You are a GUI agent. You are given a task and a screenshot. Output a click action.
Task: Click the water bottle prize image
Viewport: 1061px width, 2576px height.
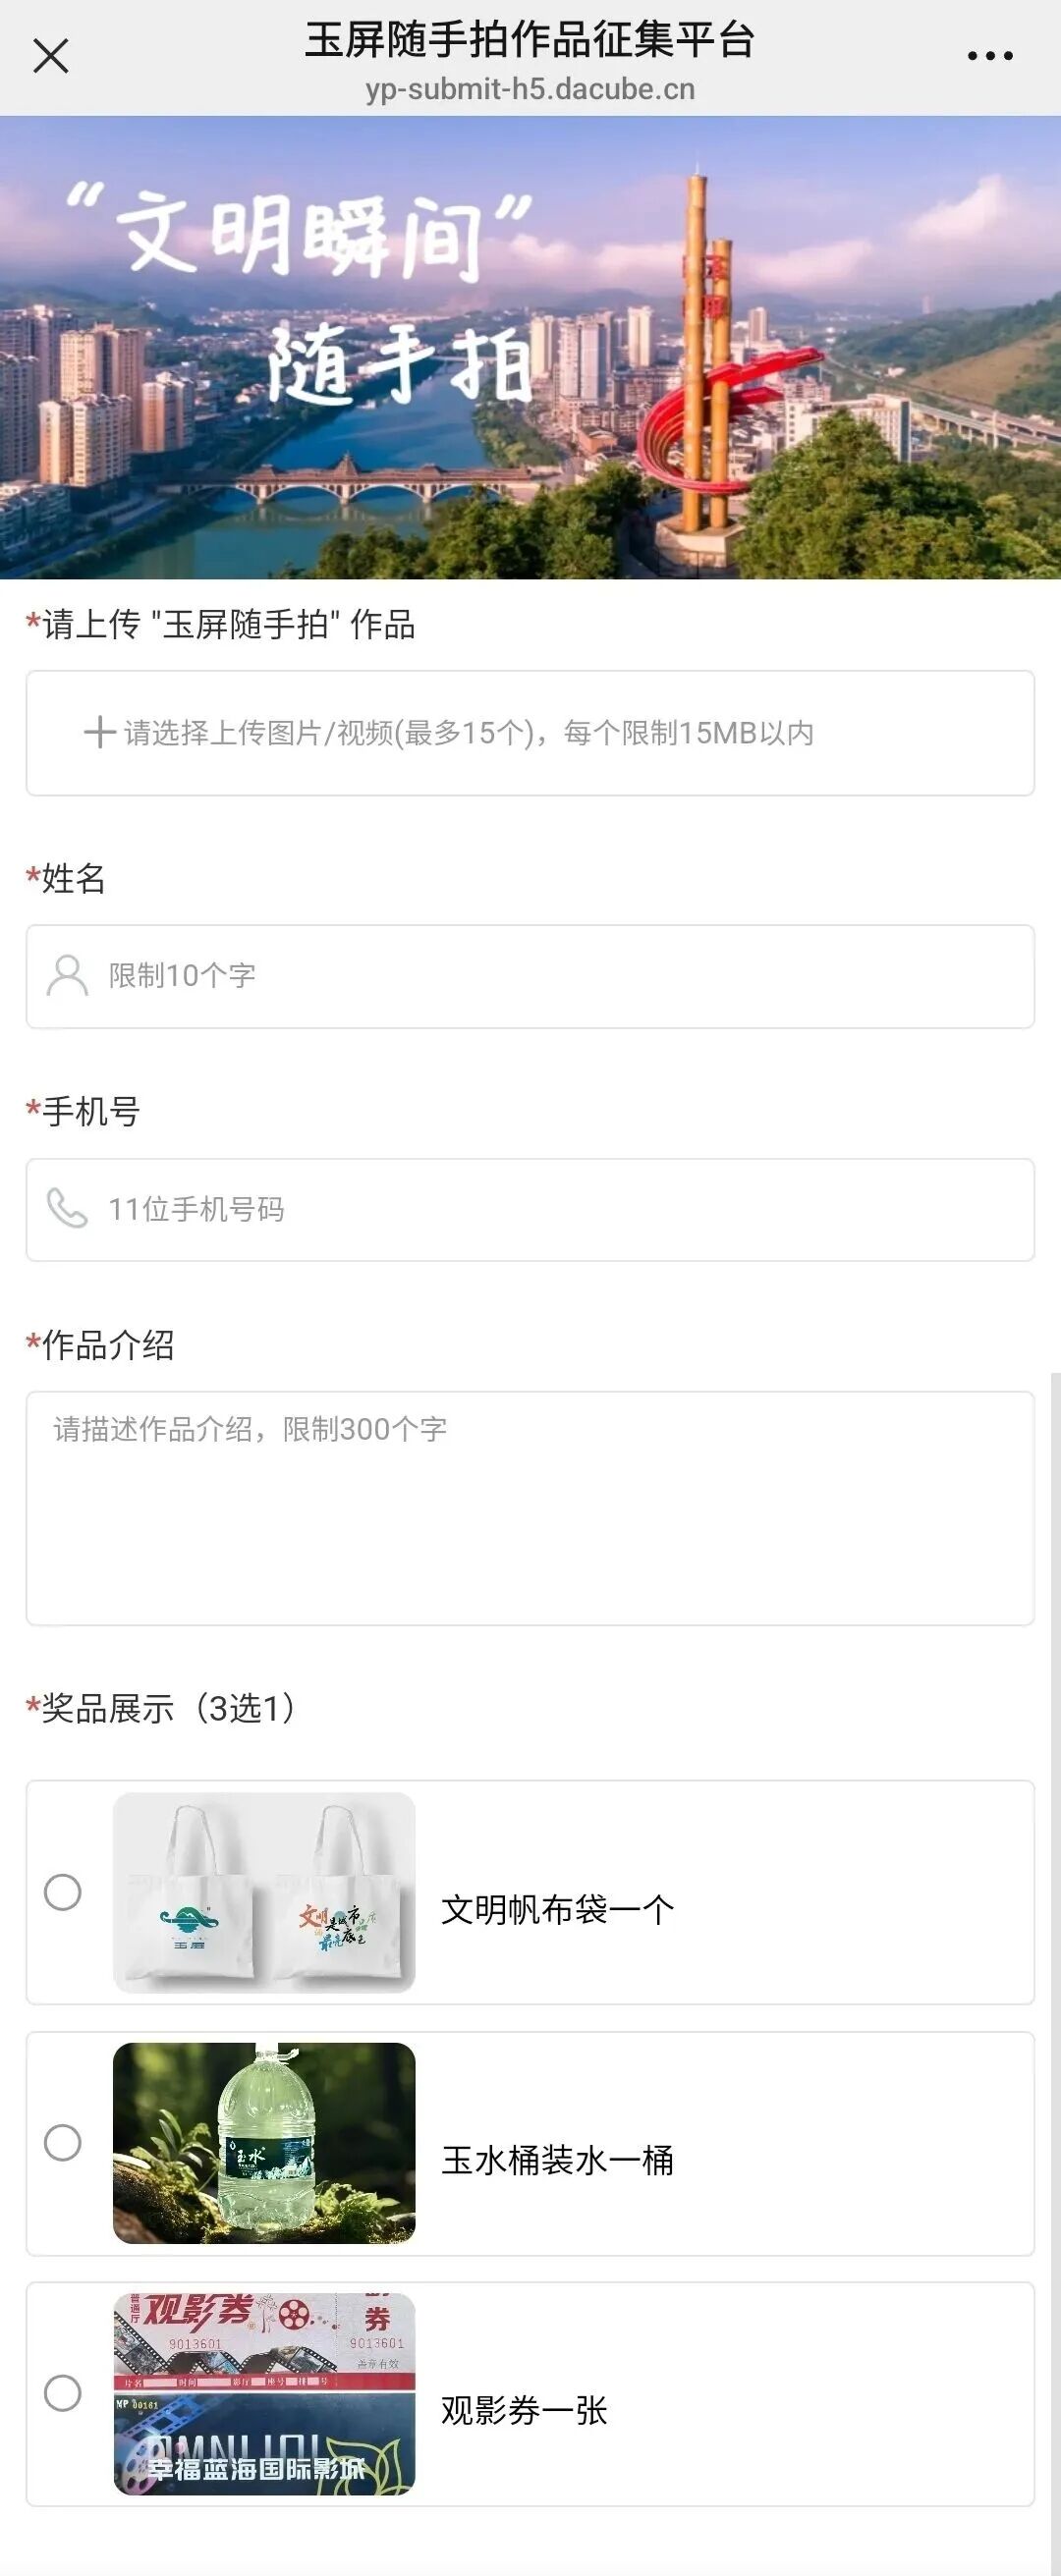264,2143
